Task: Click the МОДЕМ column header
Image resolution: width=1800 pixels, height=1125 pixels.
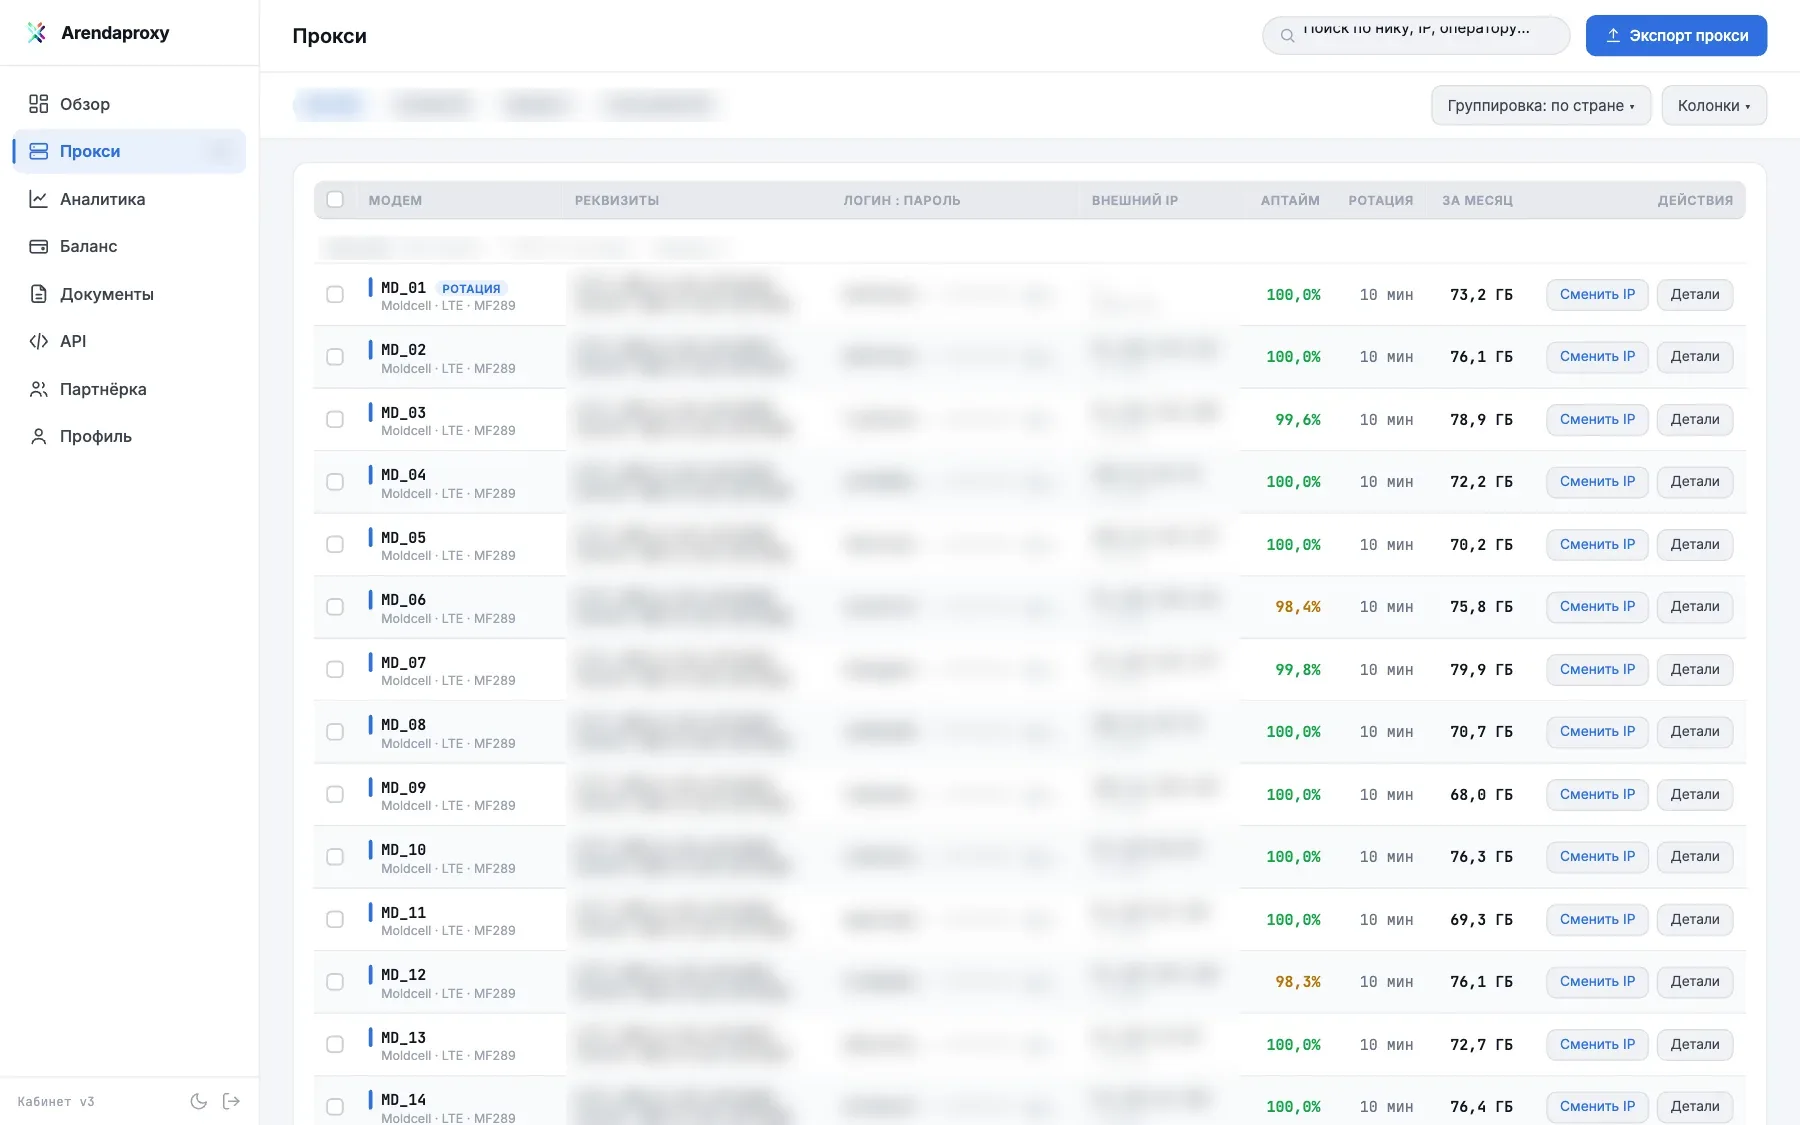Action: click(395, 200)
